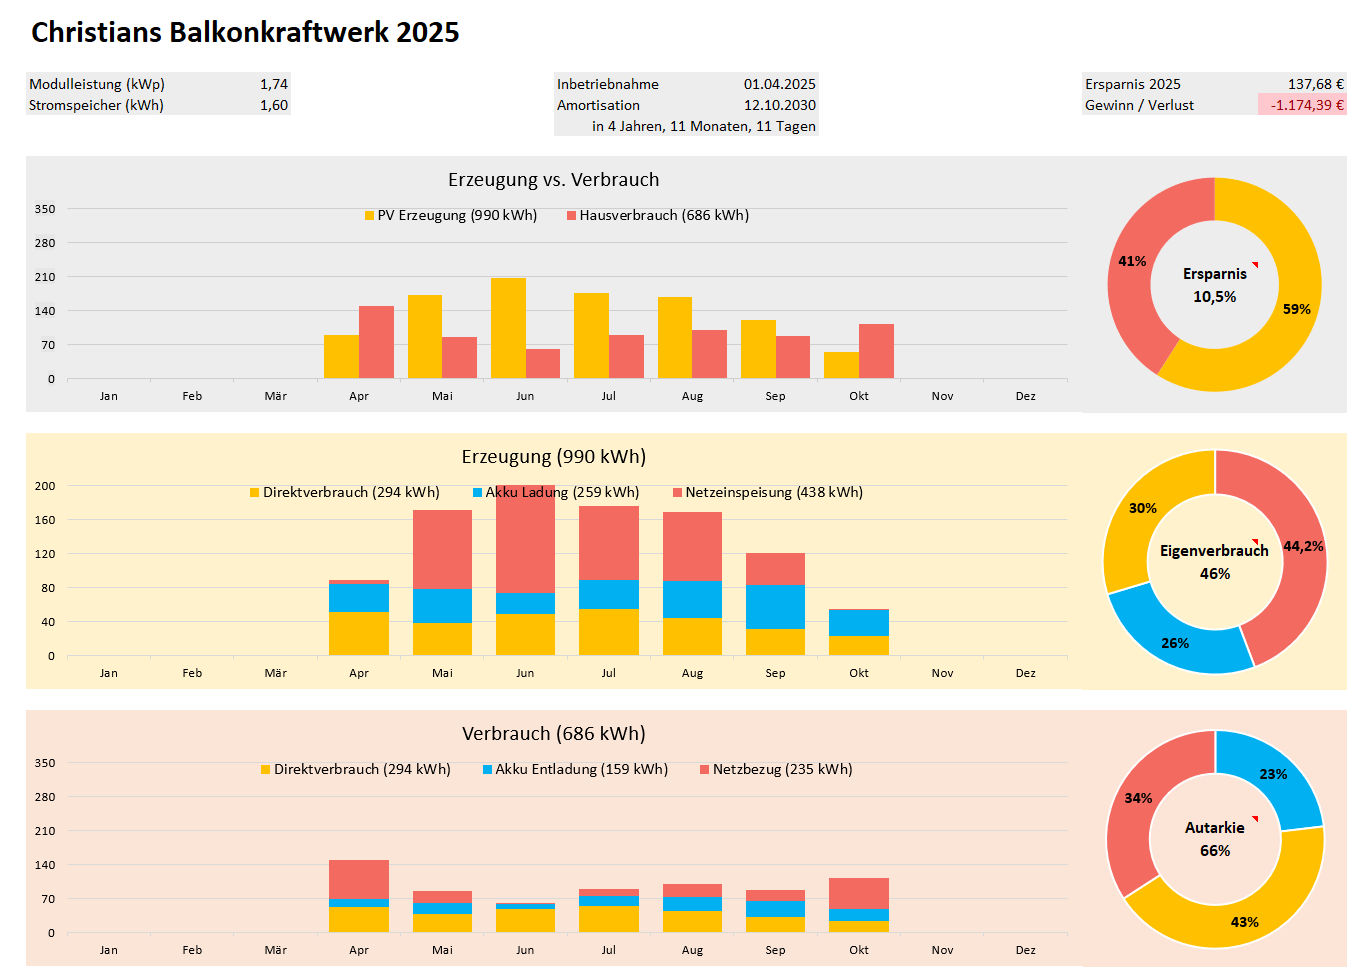The height and width of the screenshot is (979, 1355).
Task: Click the yellow PV Erzeugung legend marker
Action: click(370, 216)
